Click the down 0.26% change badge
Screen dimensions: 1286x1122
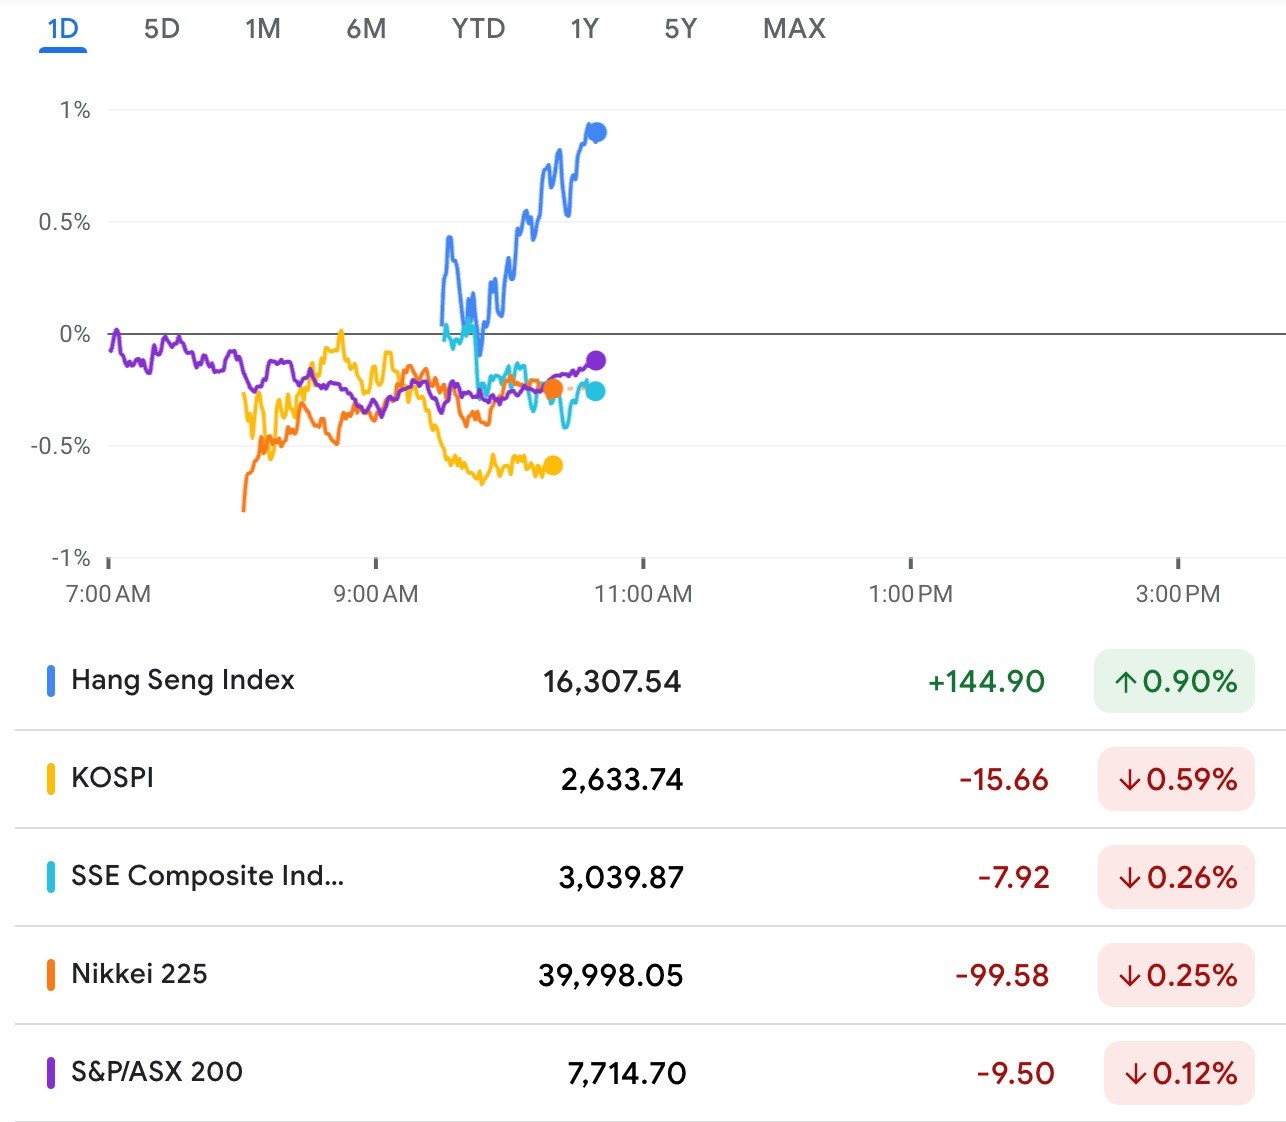(x=1176, y=877)
